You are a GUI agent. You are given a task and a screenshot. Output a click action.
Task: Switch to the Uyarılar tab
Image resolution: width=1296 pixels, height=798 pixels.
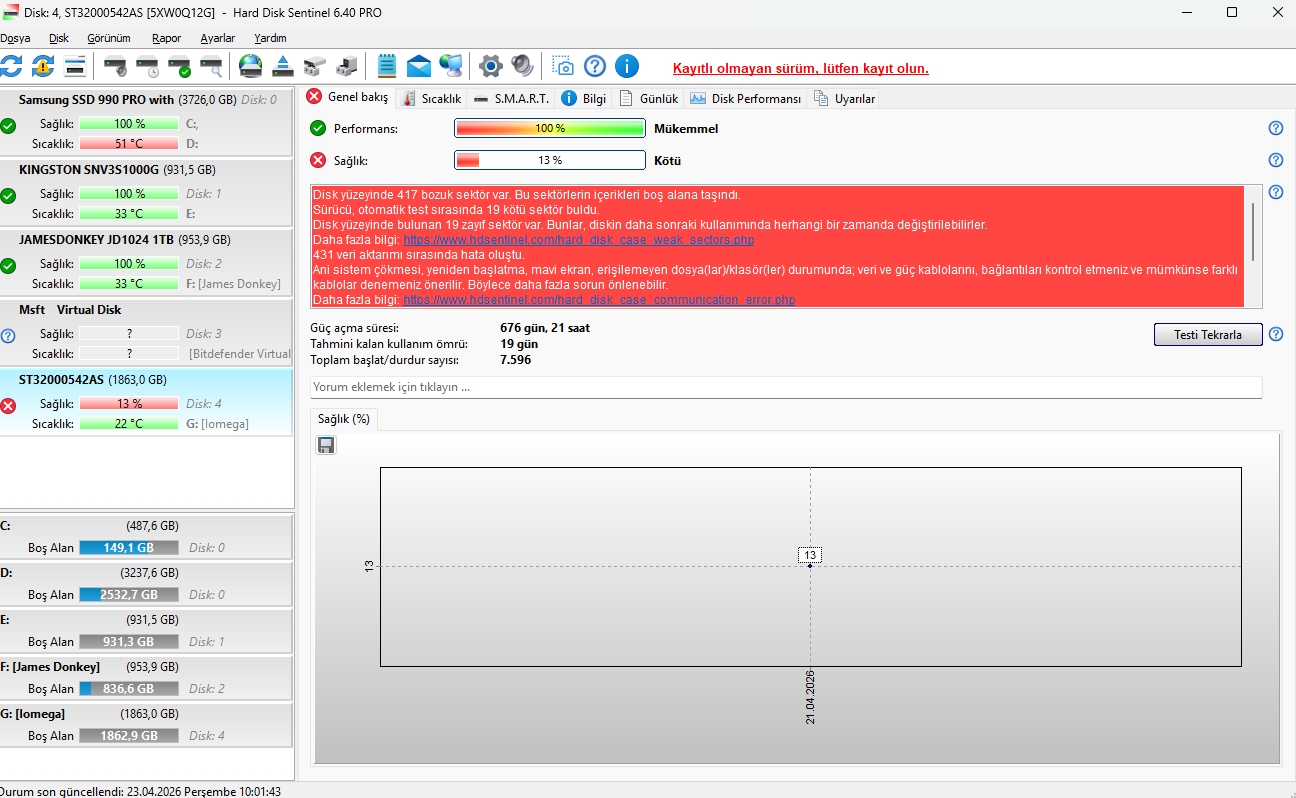pos(845,98)
